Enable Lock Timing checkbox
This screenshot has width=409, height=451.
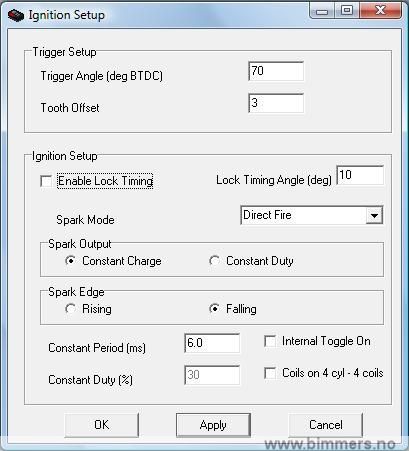tap(46, 181)
